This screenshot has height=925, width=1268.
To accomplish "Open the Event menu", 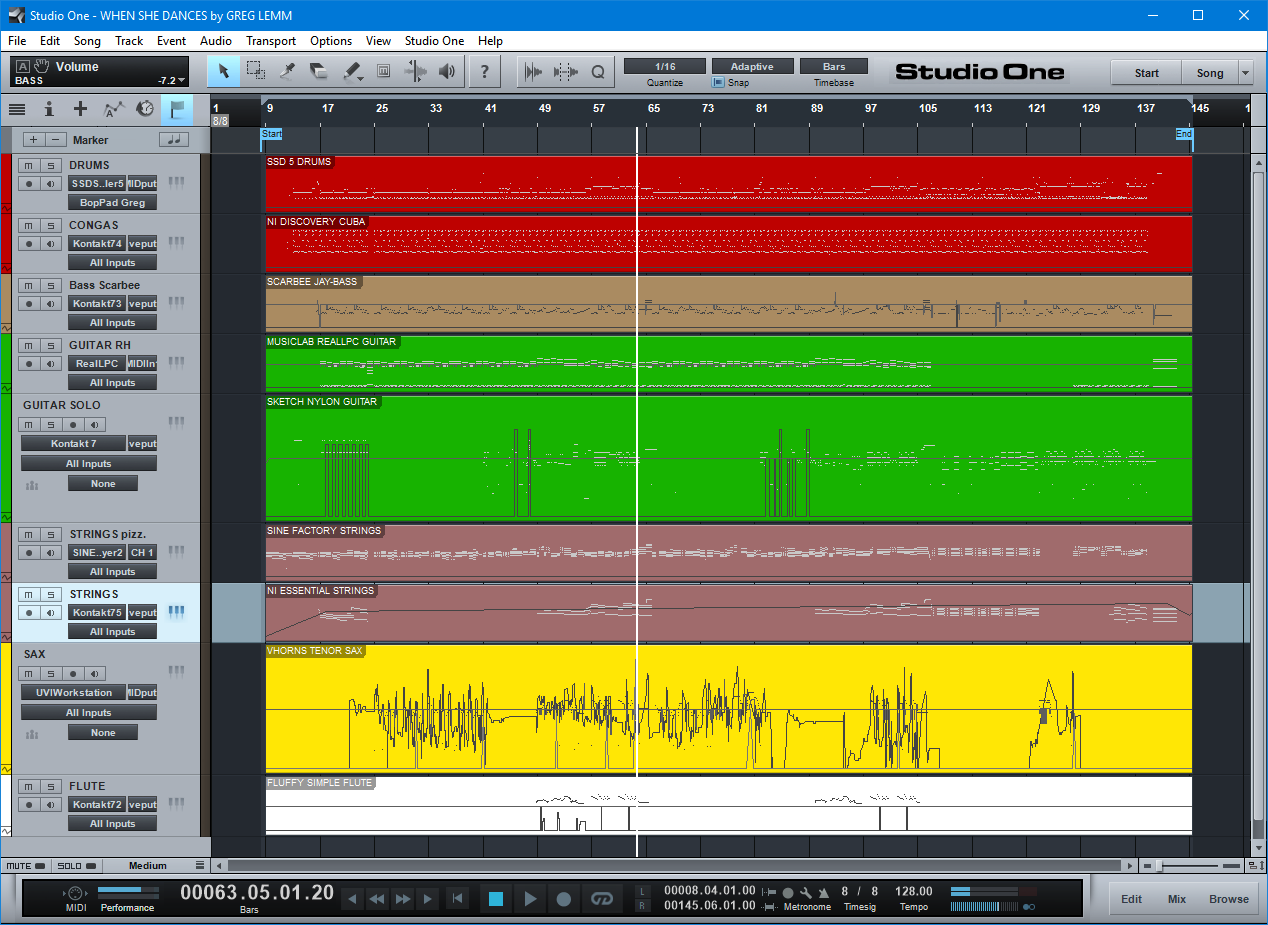I will tap(171, 41).
